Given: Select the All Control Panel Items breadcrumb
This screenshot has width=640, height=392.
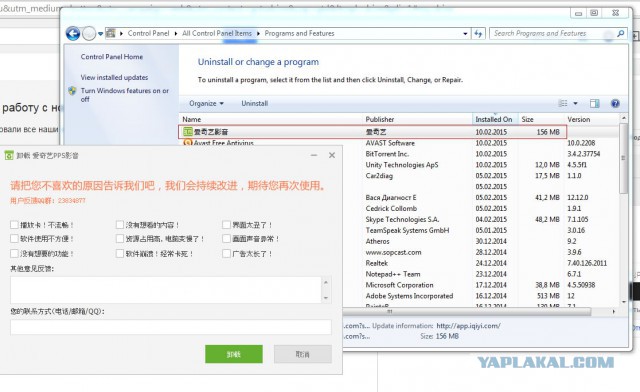Looking at the screenshot, I should click(x=217, y=33).
